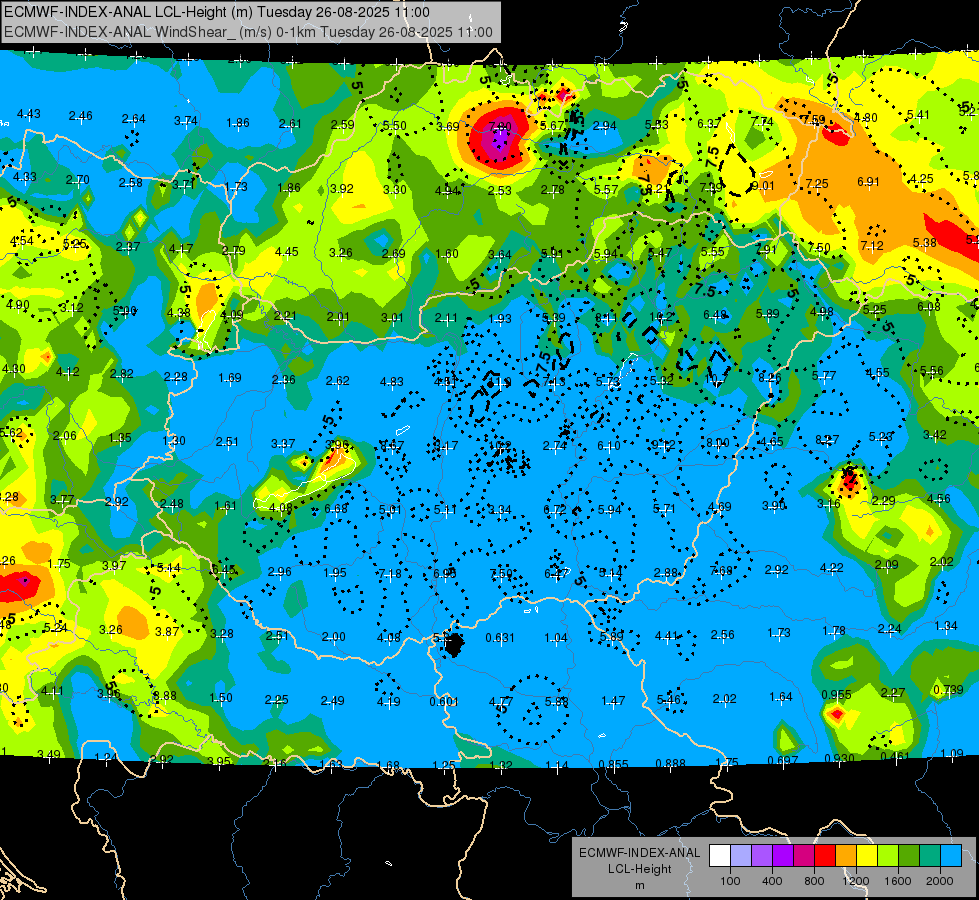The image size is (979, 900).
Task: Click the 9.01 wind shear value
Action: pyautogui.click(x=763, y=186)
